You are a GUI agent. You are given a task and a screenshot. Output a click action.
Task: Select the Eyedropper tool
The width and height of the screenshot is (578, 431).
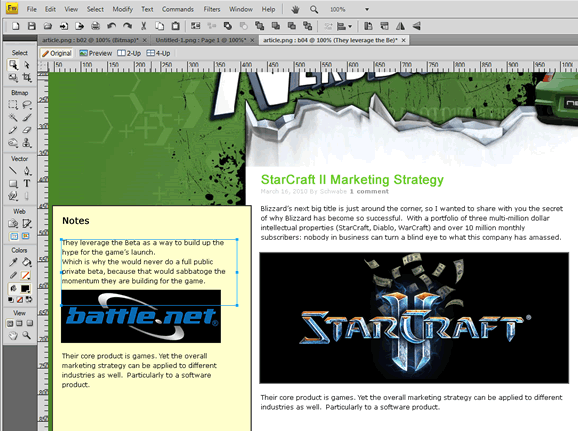13,263
